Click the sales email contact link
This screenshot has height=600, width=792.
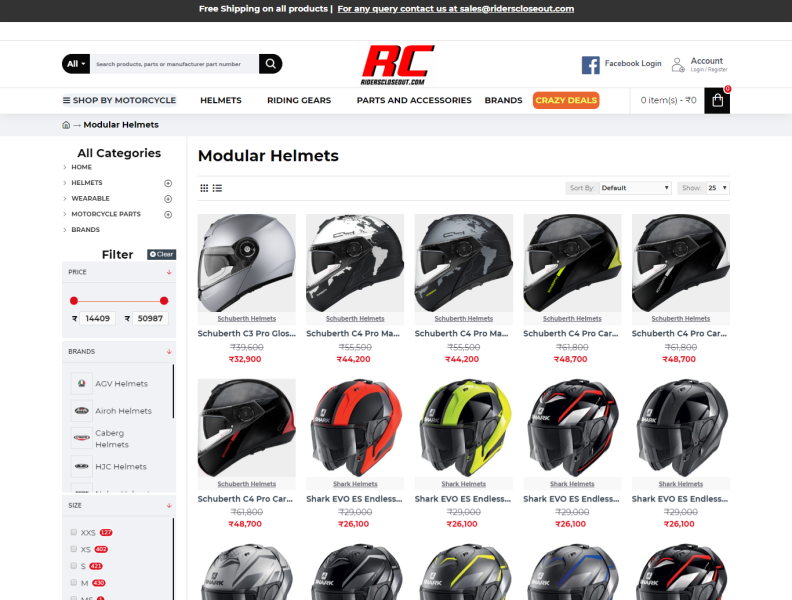pyautogui.click(x=456, y=9)
